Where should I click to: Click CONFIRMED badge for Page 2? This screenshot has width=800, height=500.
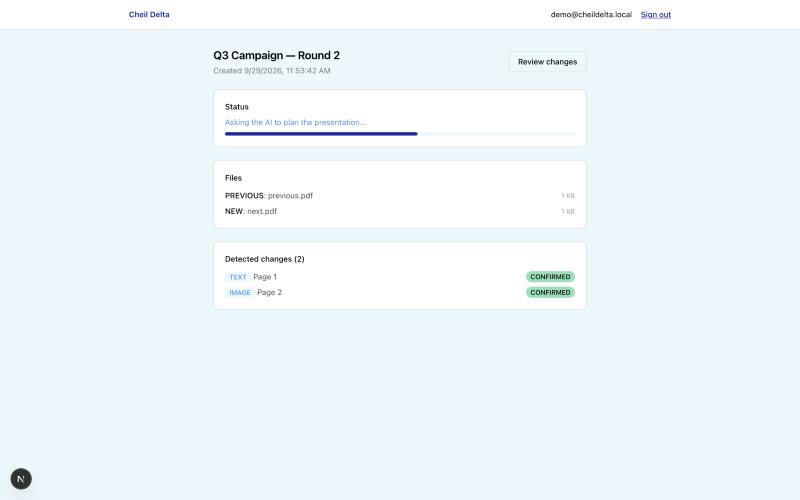(551, 292)
